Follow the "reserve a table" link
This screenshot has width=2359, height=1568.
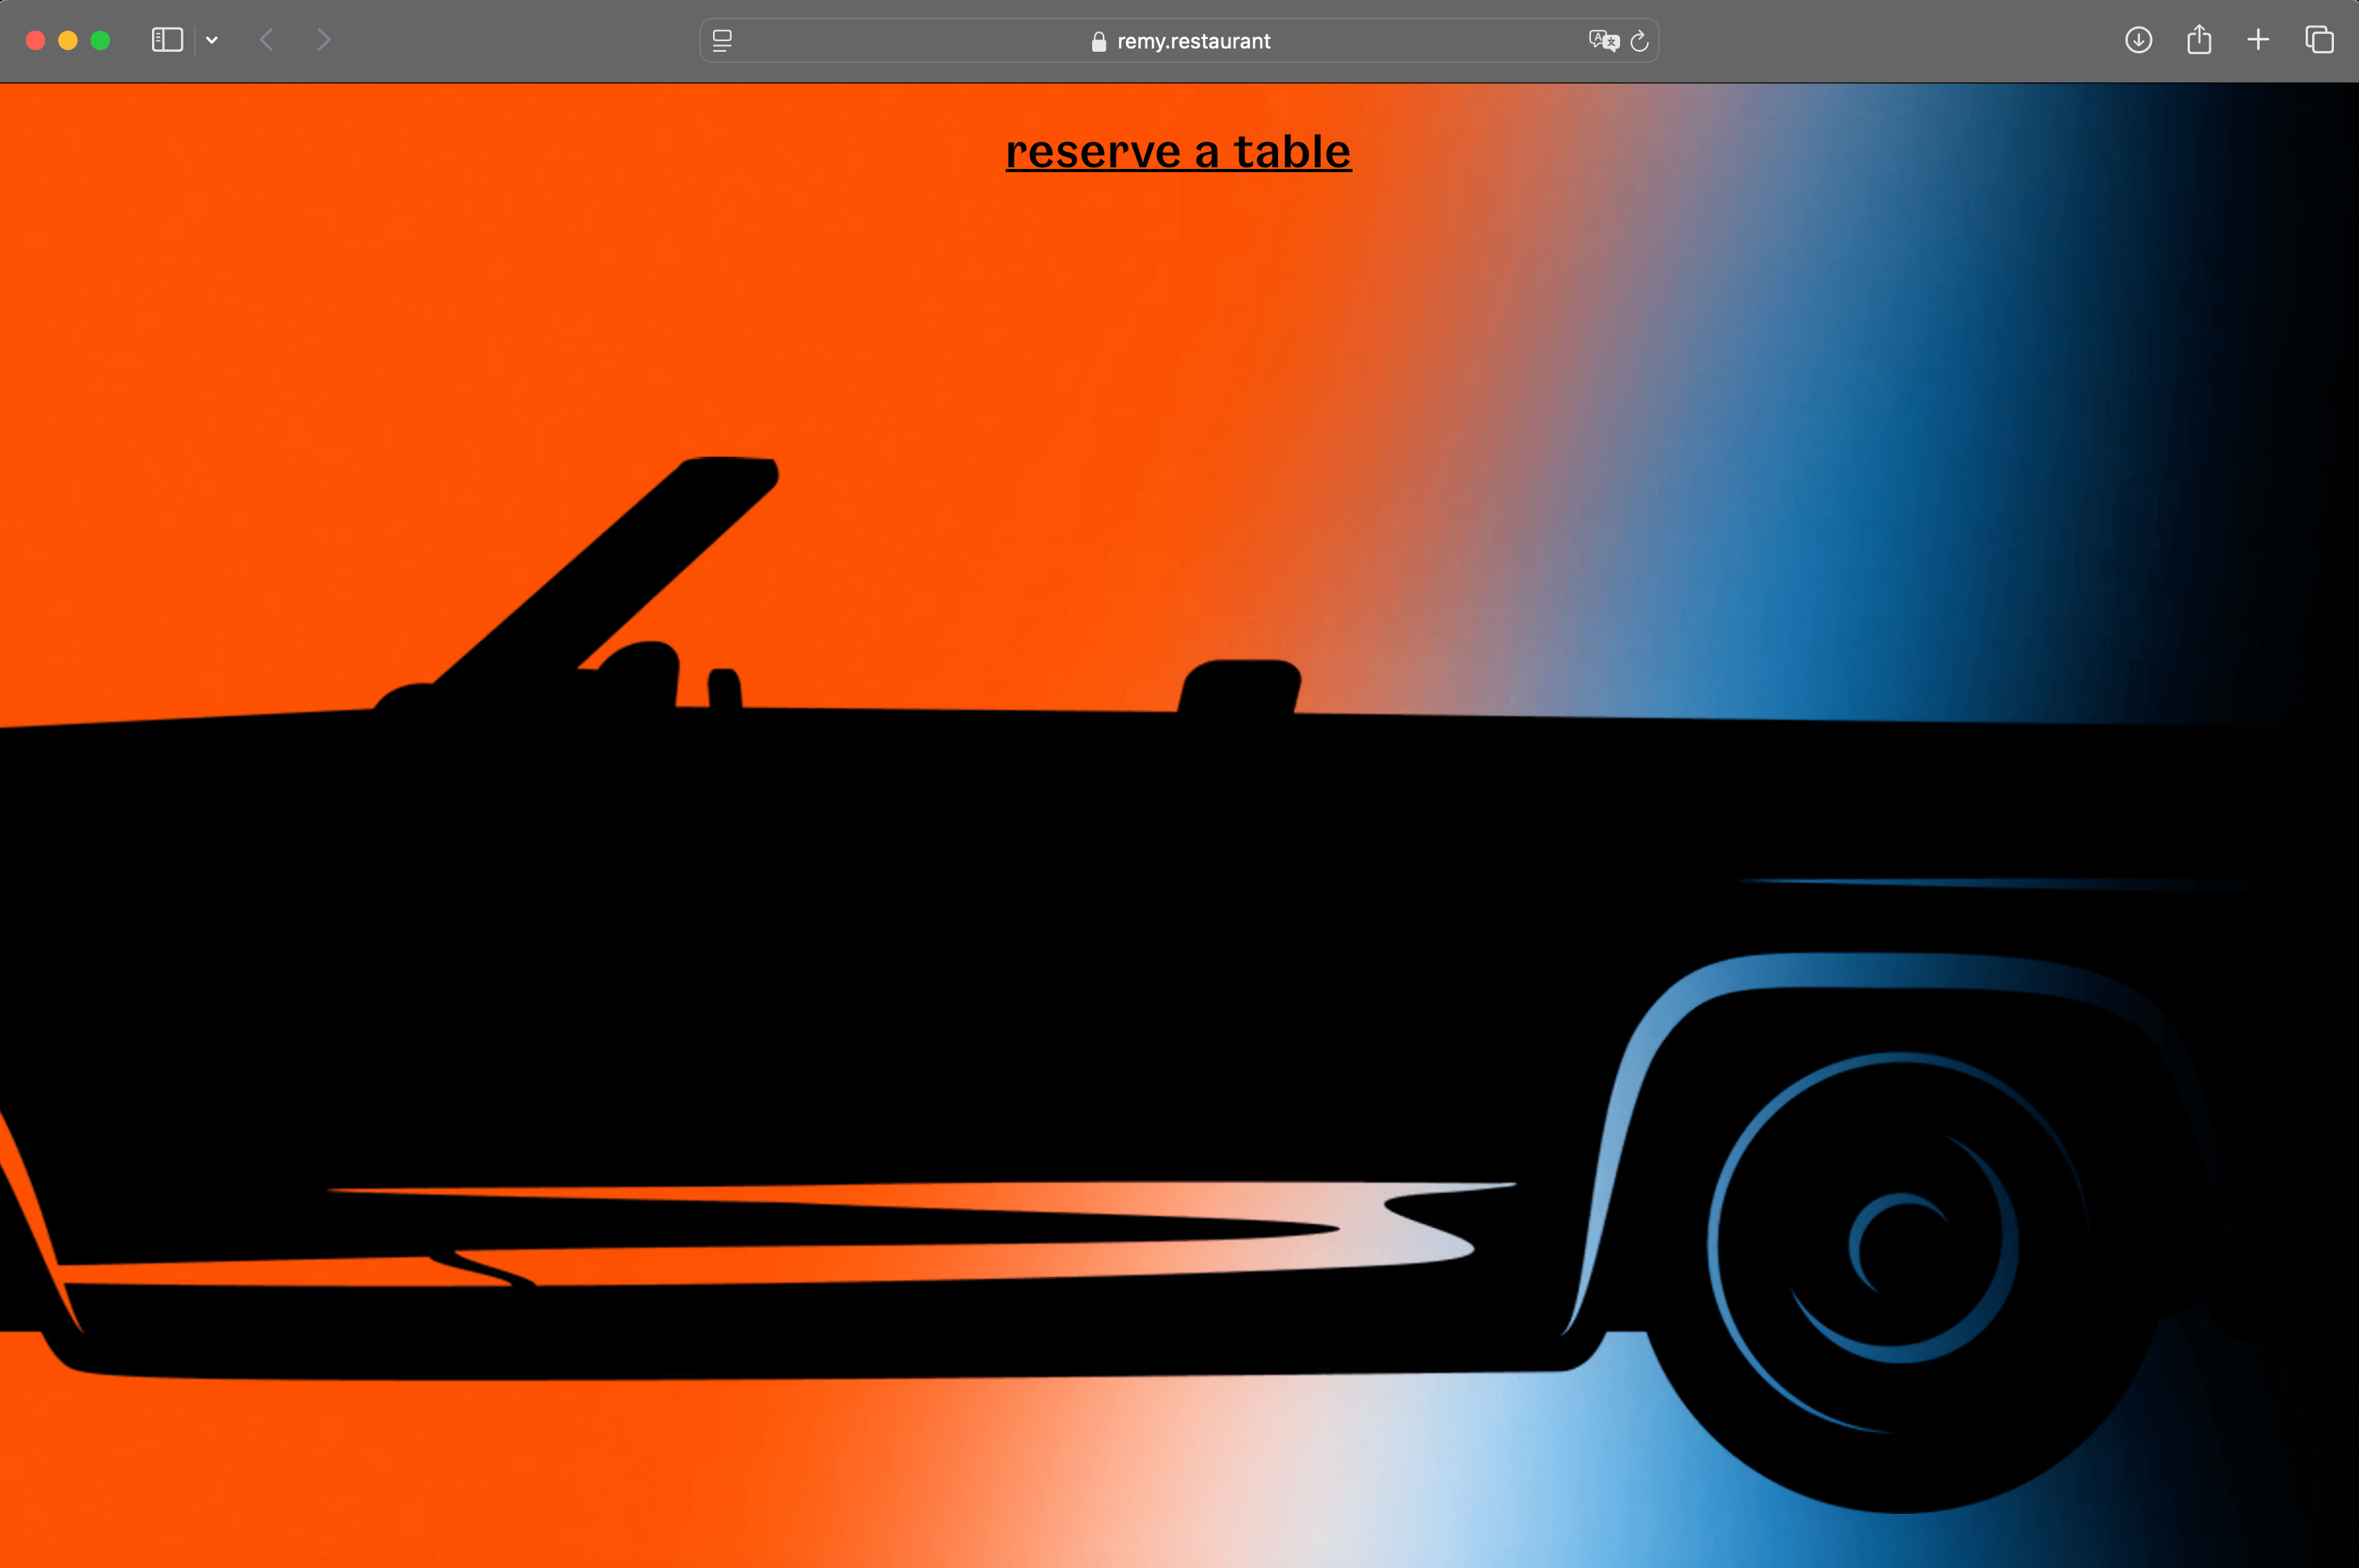[x=1178, y=152]
